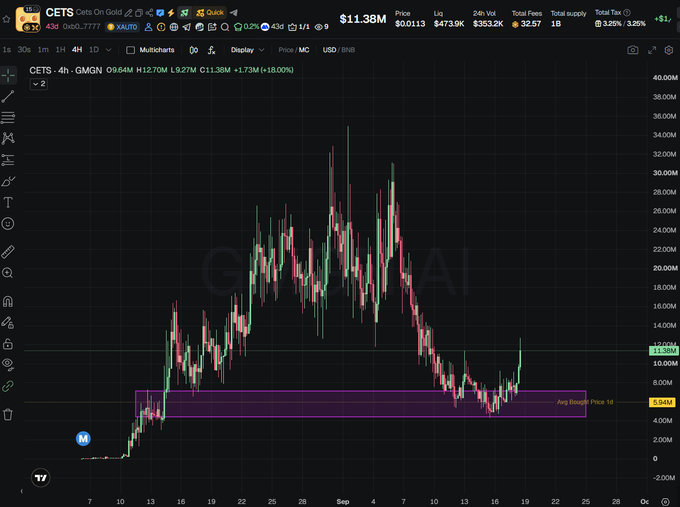The height and width of the screenshot is (507, 680).
Task: Switch to the 1D timeframe
Action: tap(94, 50)
